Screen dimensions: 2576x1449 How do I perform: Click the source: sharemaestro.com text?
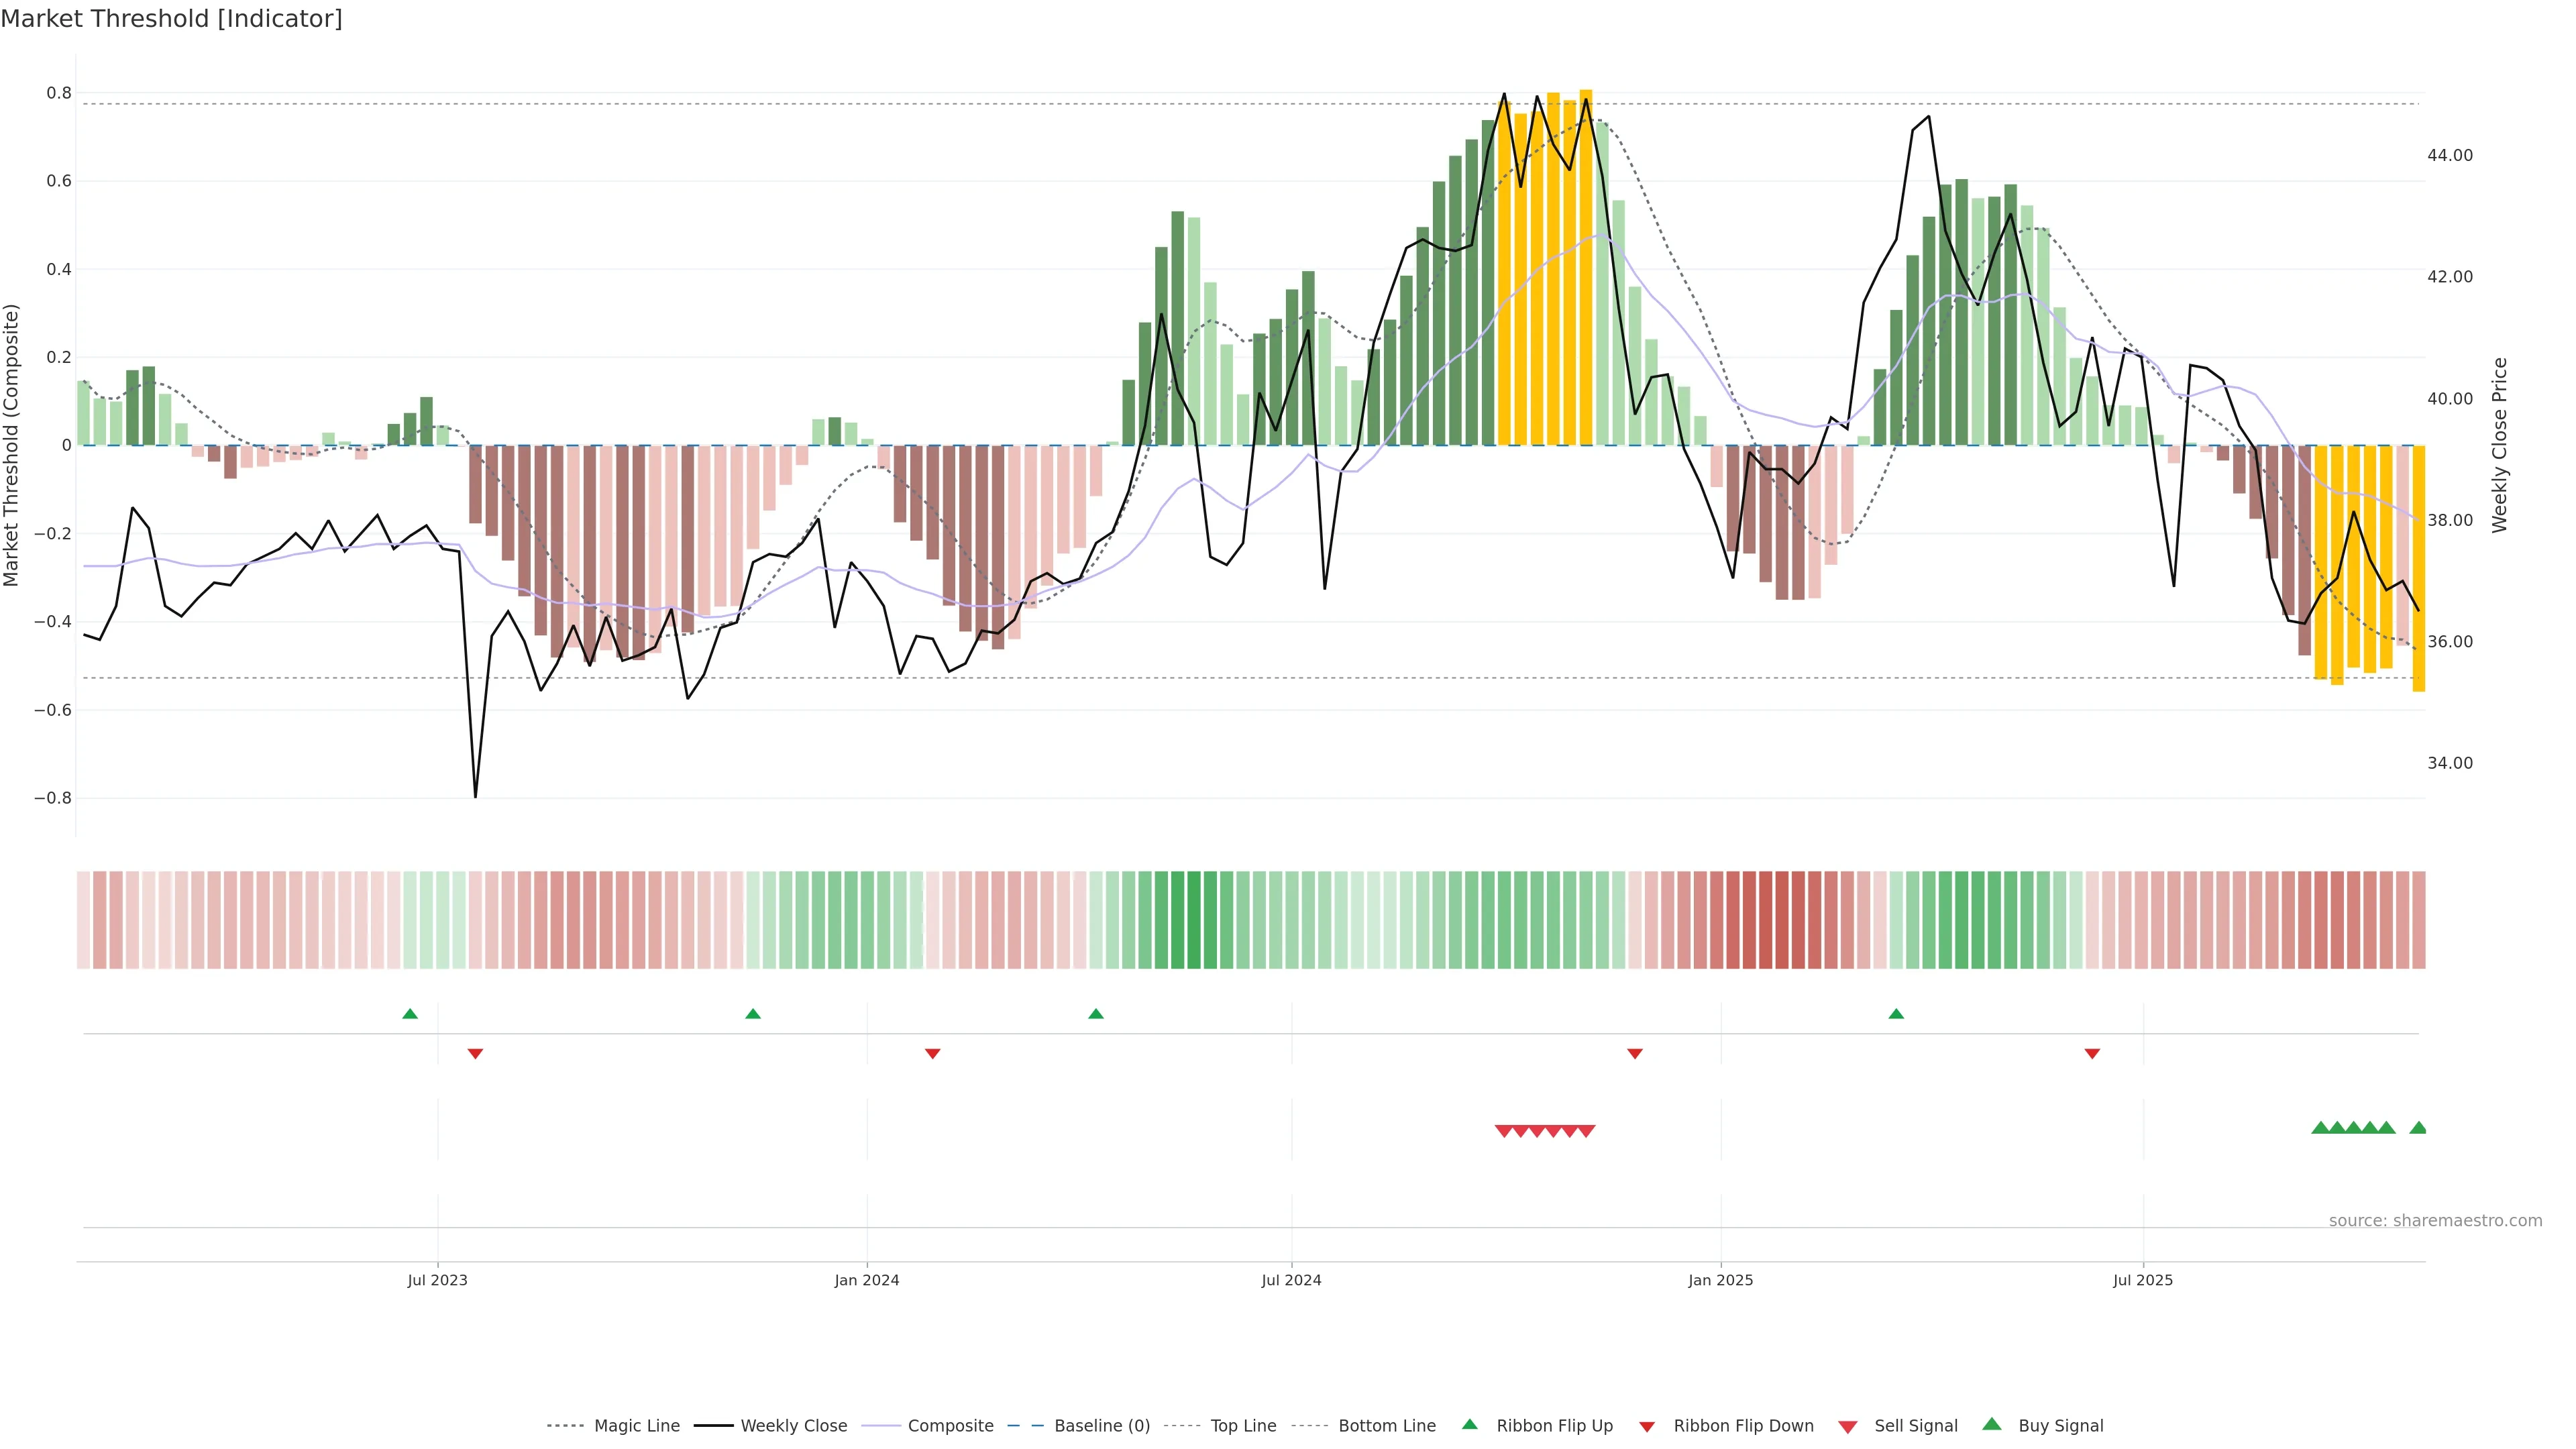coord(2435,1221)
